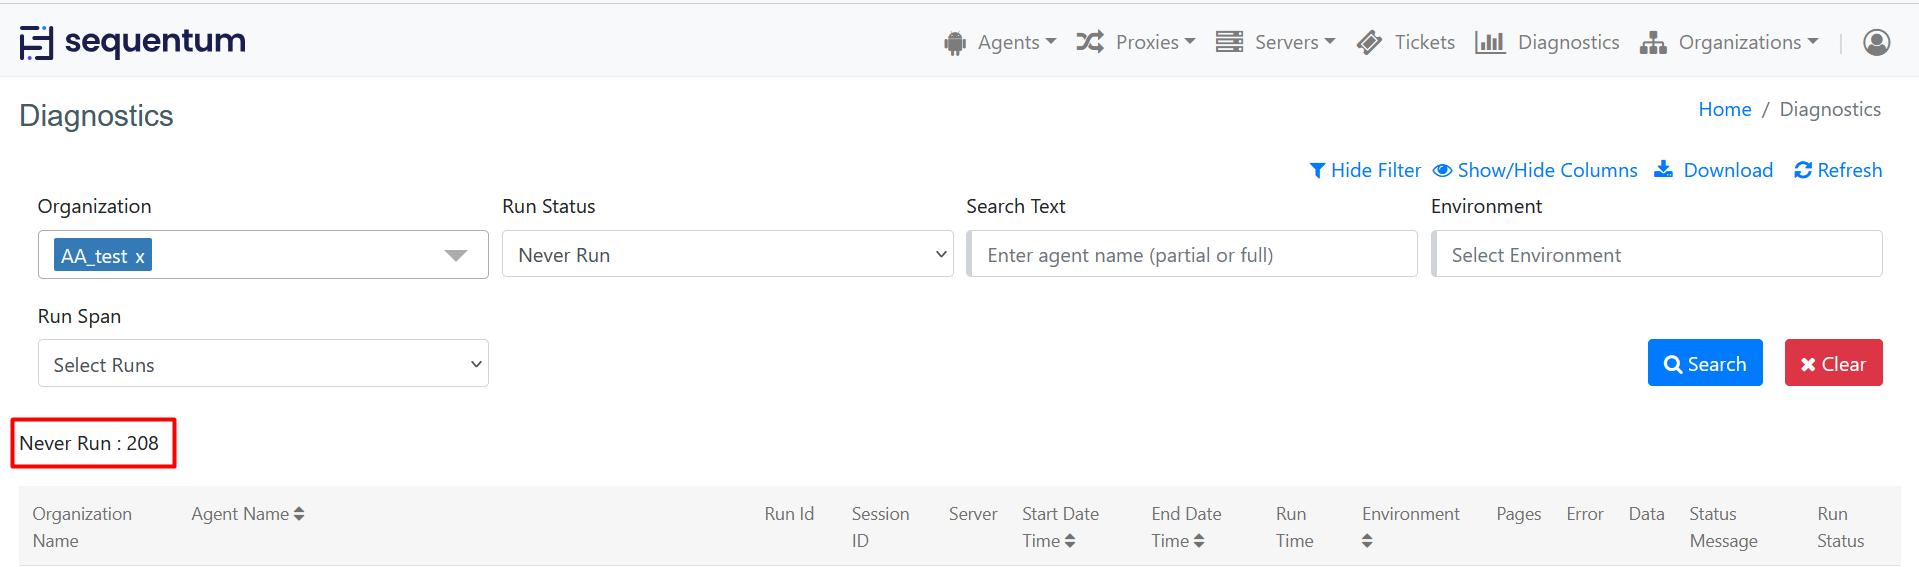Focus the agent name search field
This screenshot has height=567, width=1919.
(x=1192, y=255)
